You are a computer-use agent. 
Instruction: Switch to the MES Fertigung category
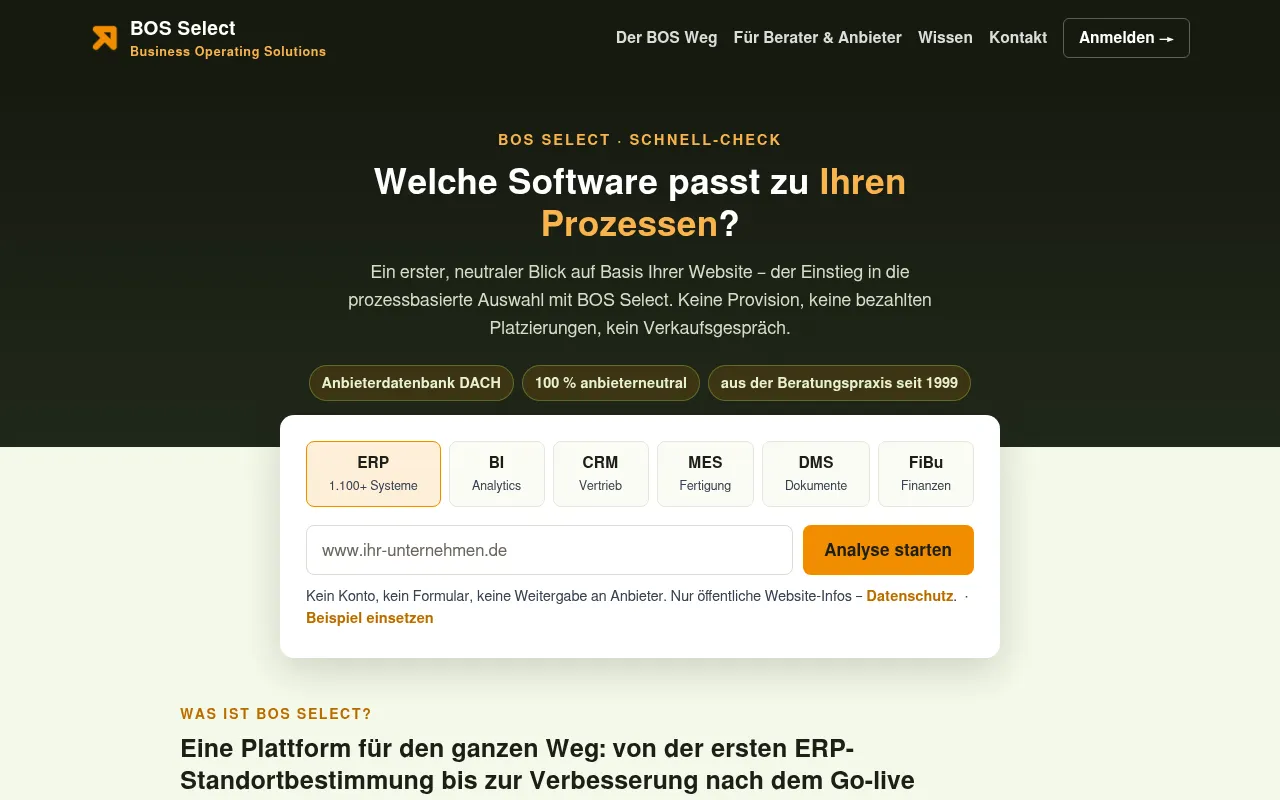coord(705,474)
